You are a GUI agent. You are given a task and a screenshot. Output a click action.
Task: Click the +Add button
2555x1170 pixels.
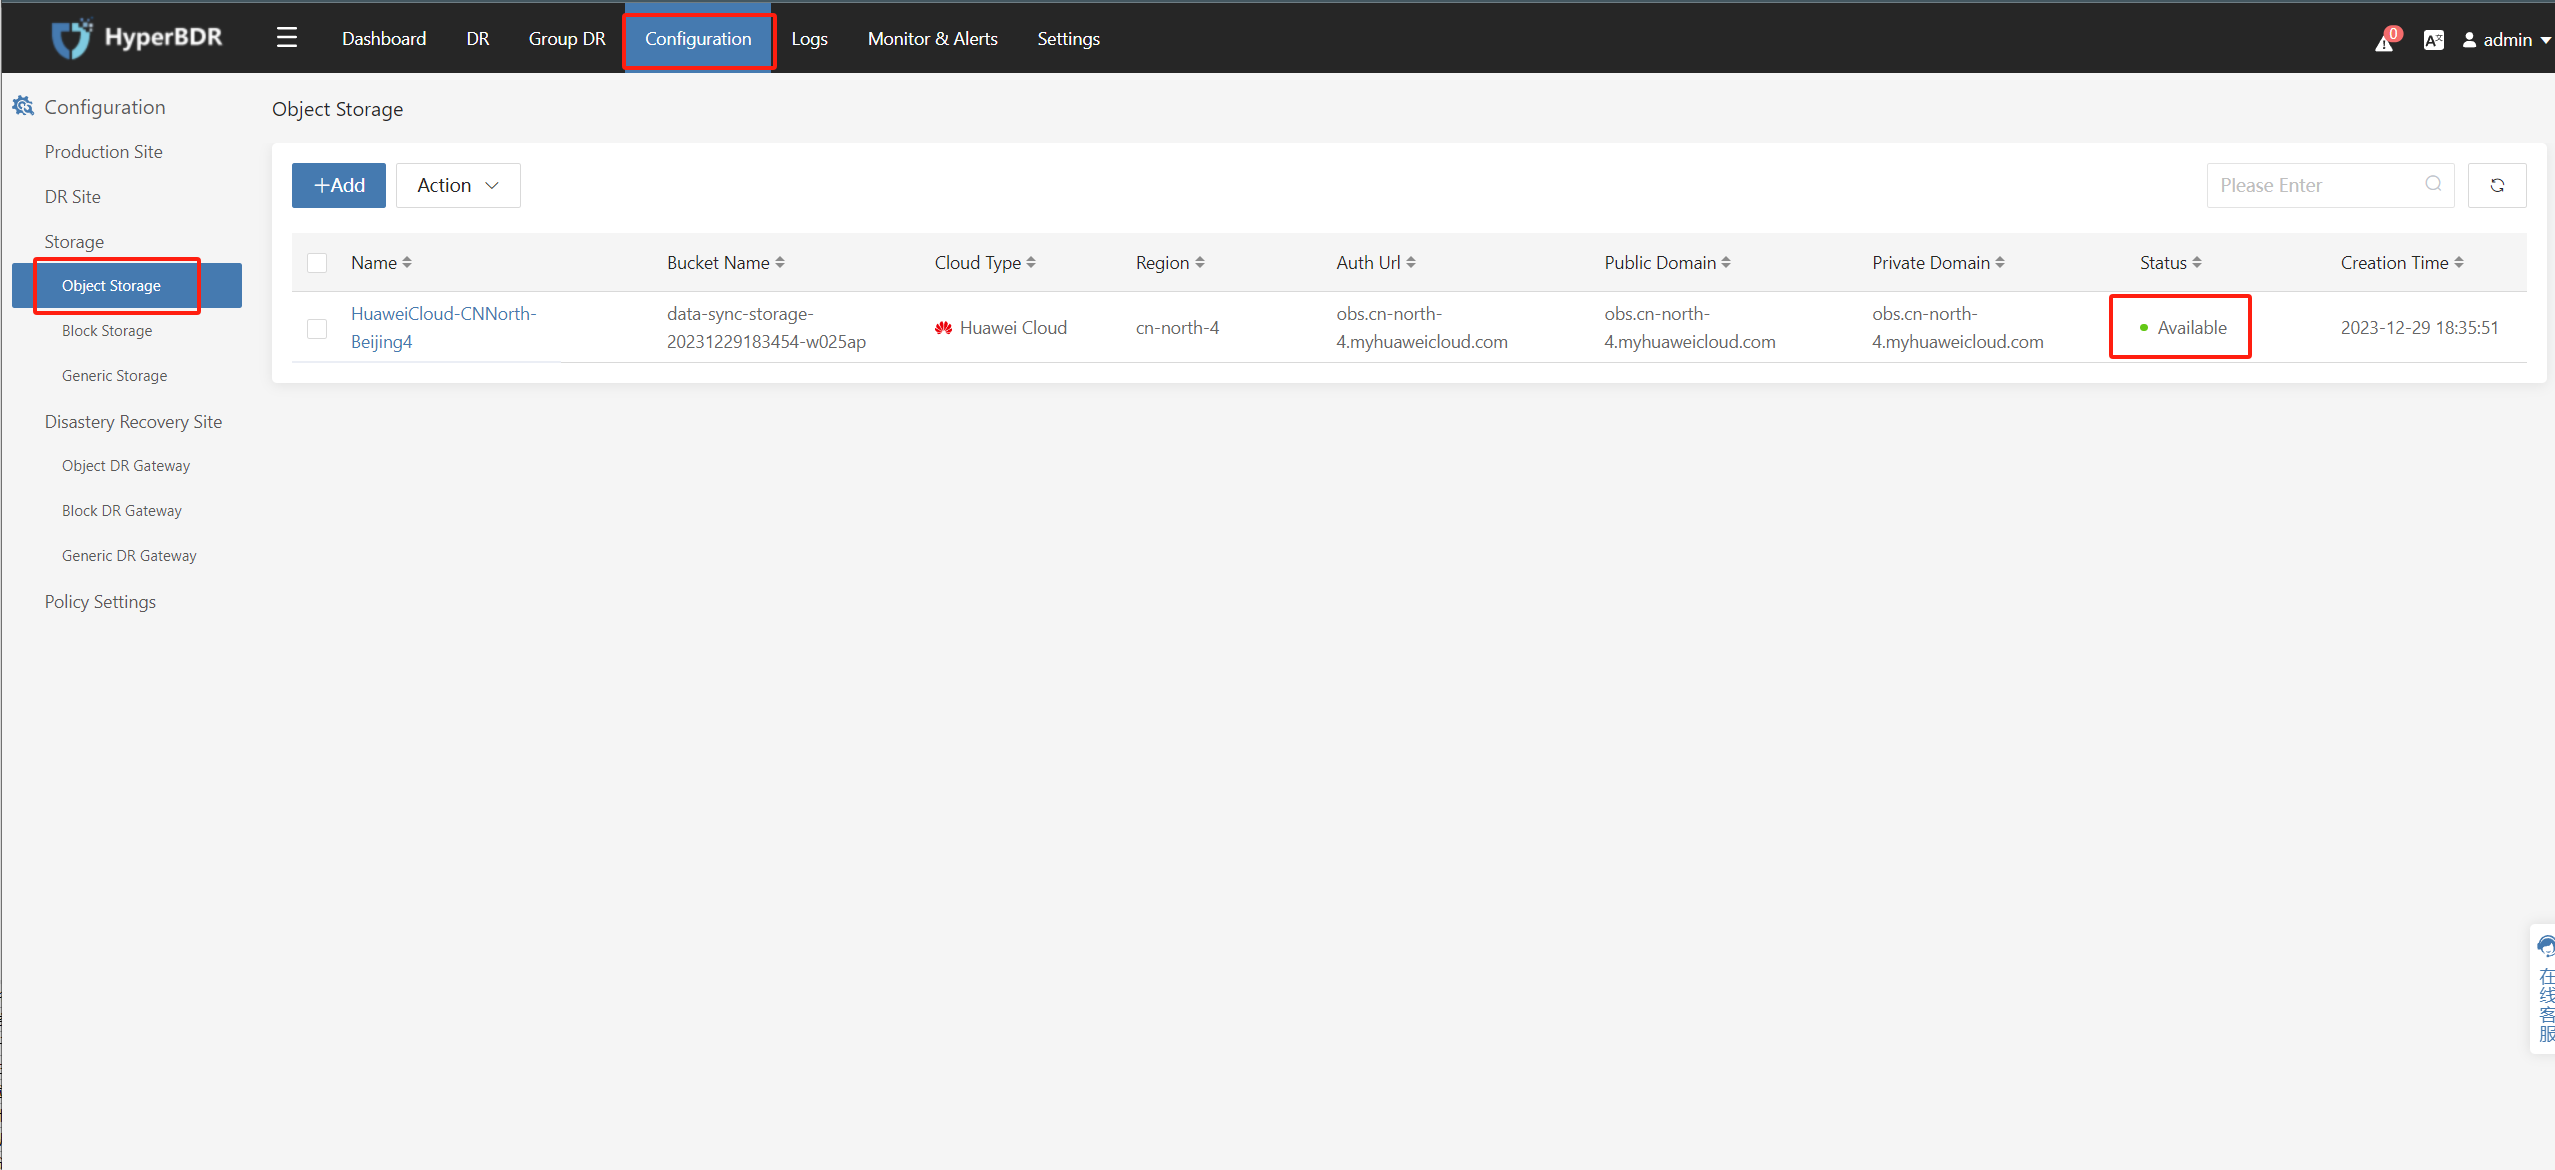pyautogui.click(x=339, y=185)
